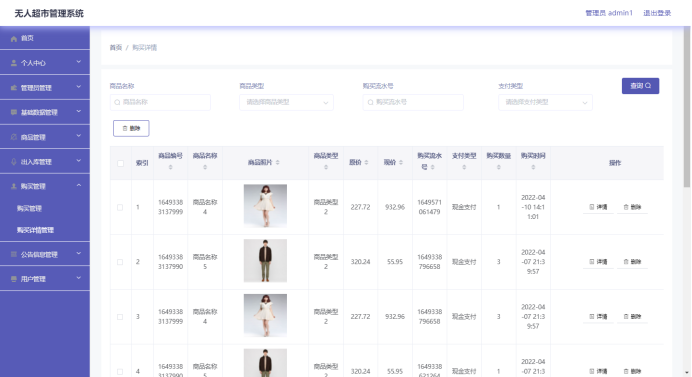Click the 无人超市管理系统 title

[x=49, y=13]
